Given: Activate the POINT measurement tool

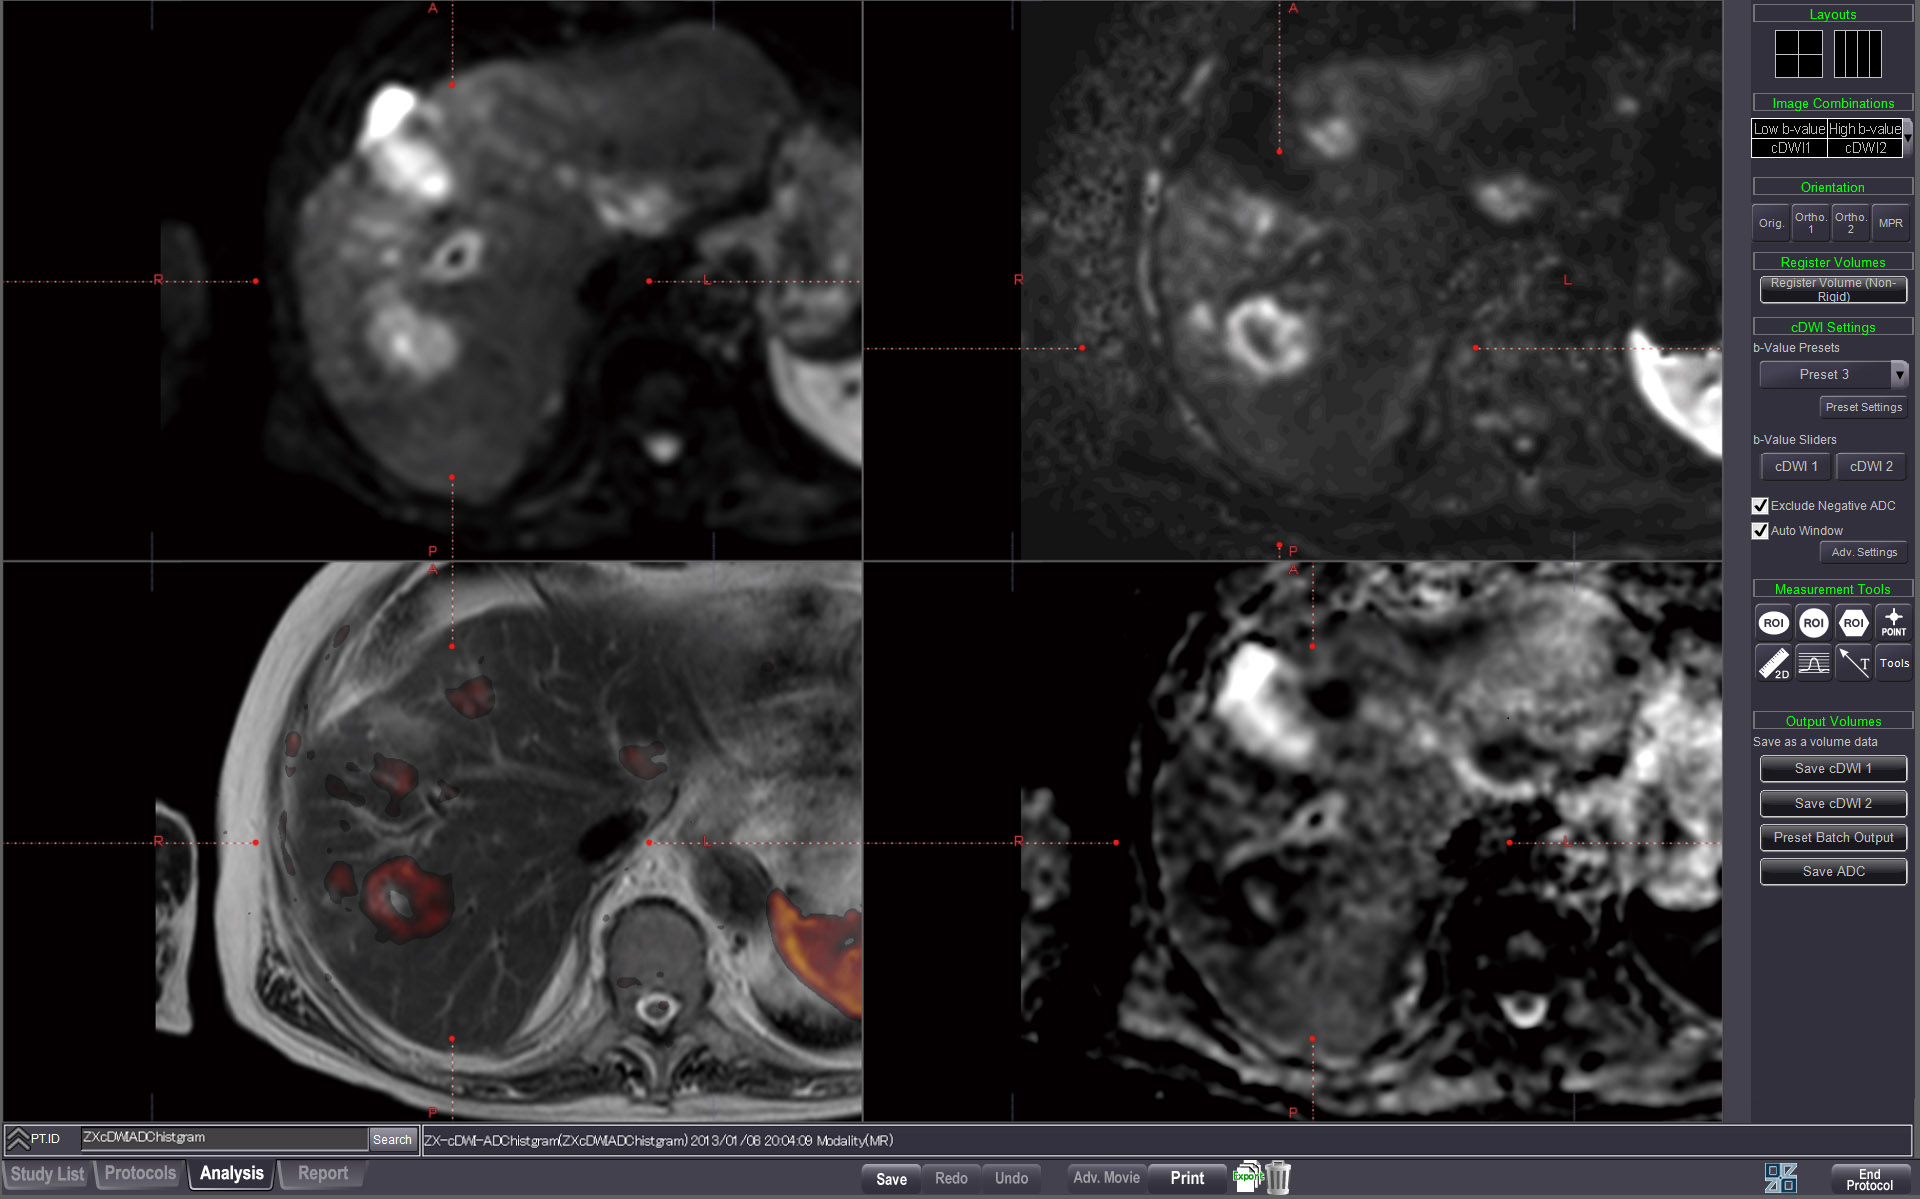Looking at the screenshot, I should tap(1893, 623).
